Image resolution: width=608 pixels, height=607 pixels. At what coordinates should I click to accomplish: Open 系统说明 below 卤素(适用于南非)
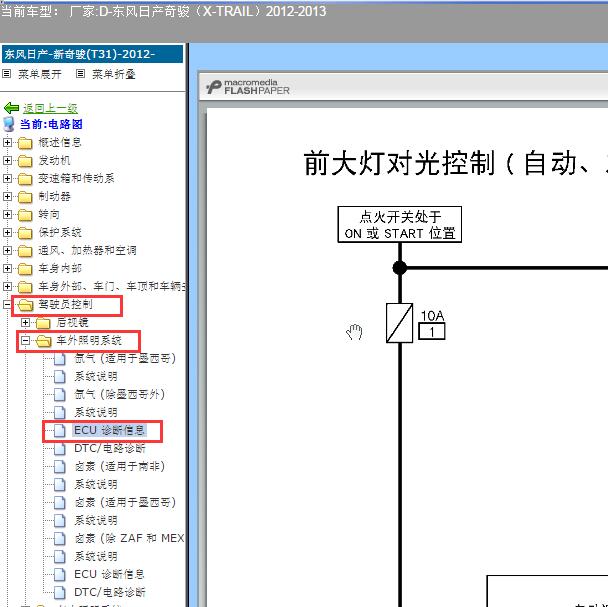tap(96, 484)
